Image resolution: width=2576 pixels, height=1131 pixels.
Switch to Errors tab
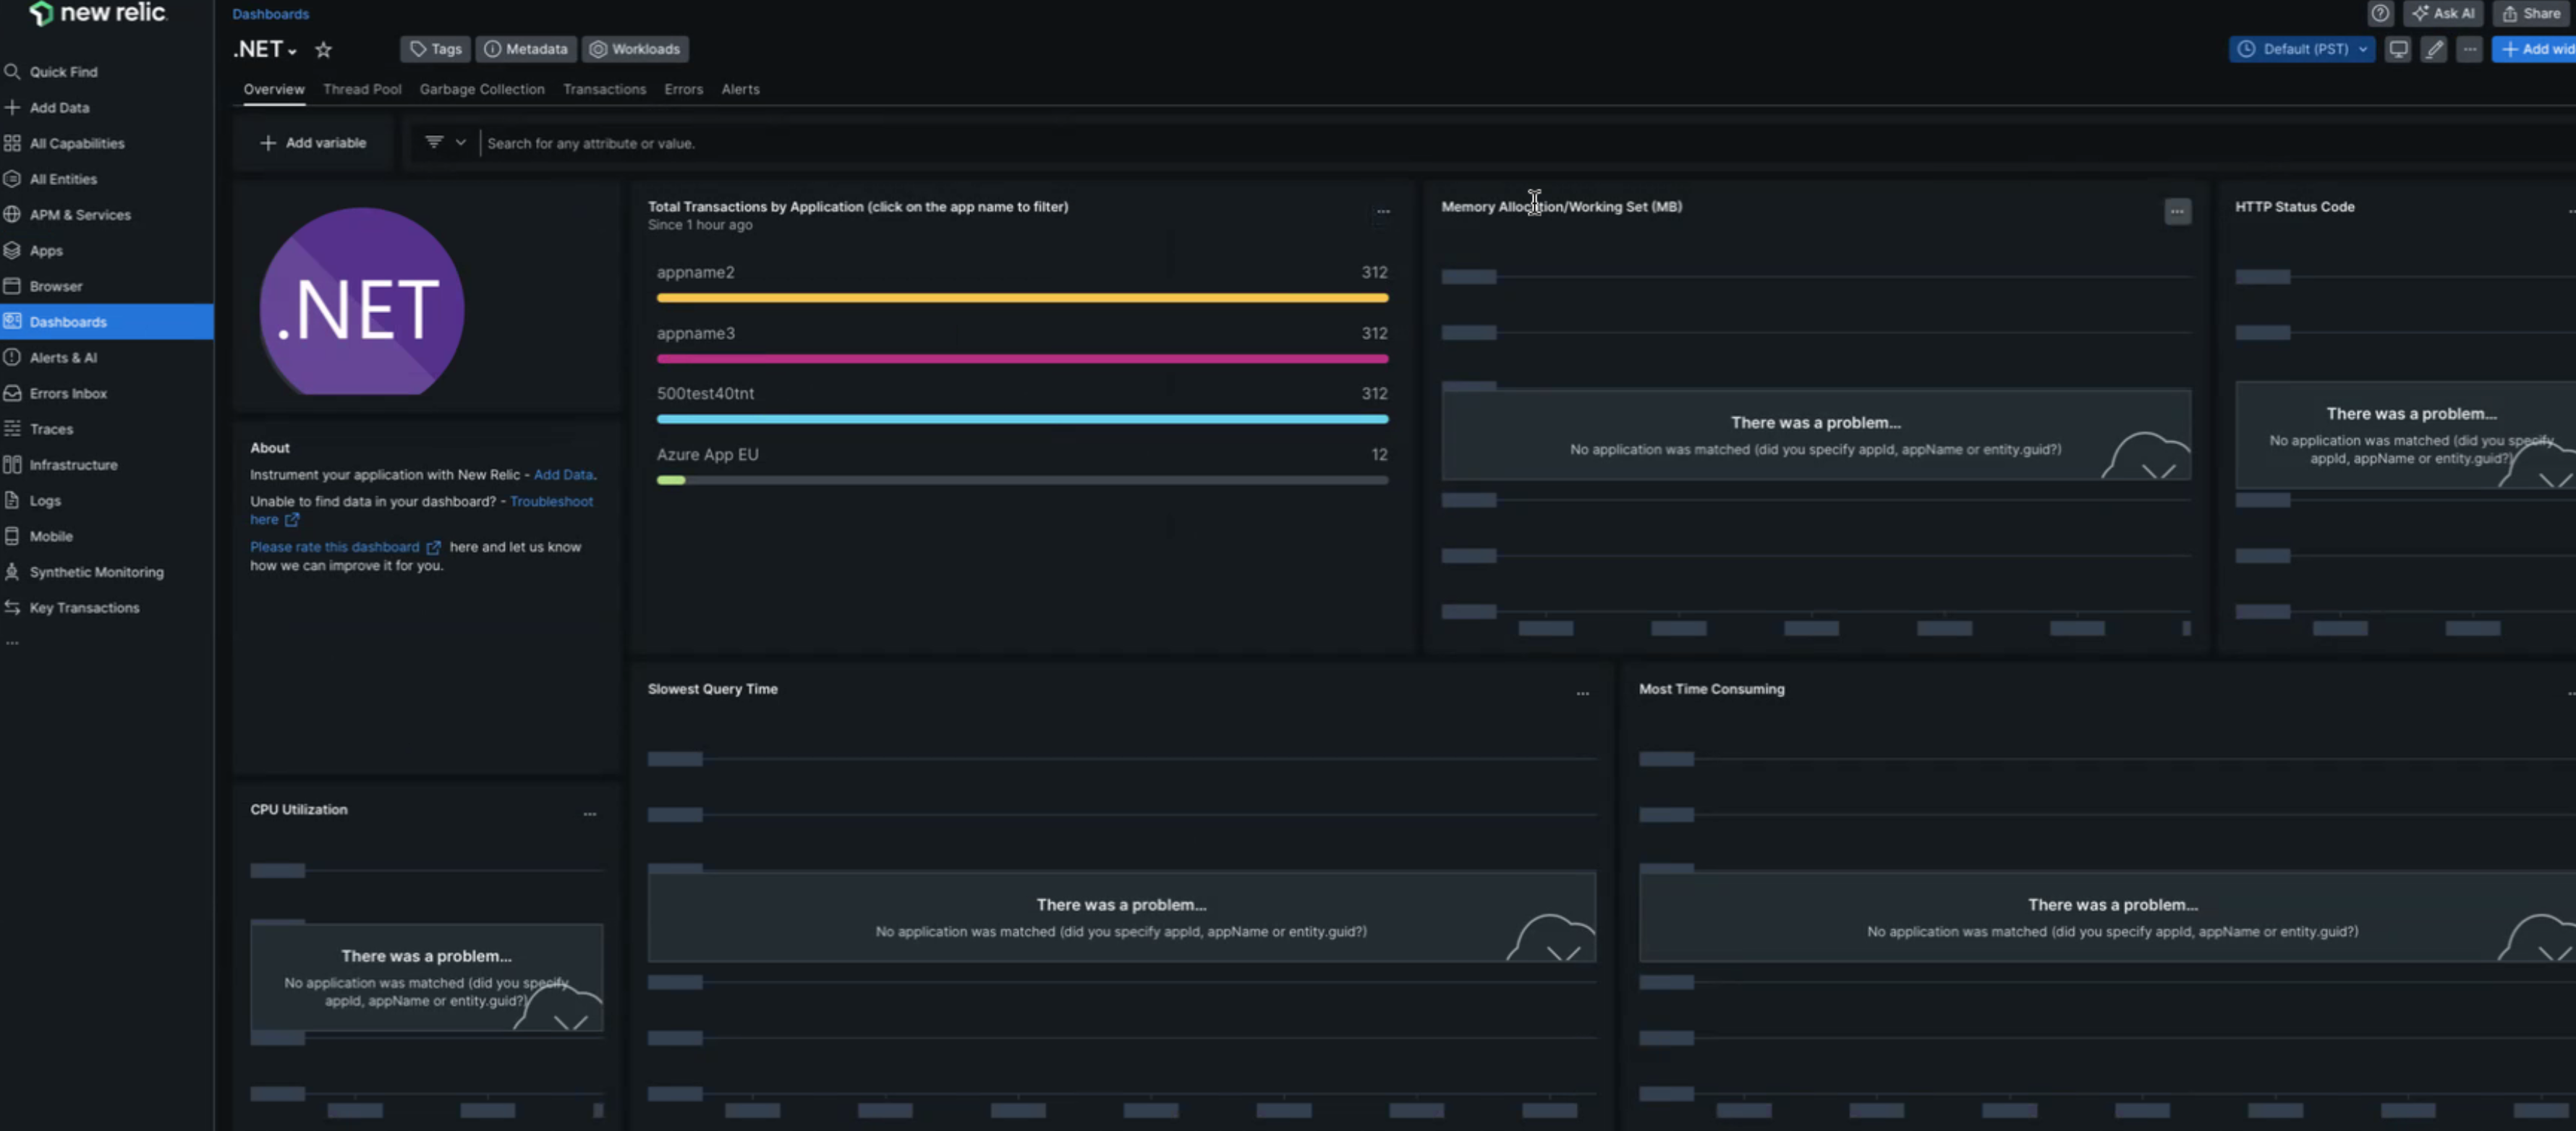coord(684,89)
